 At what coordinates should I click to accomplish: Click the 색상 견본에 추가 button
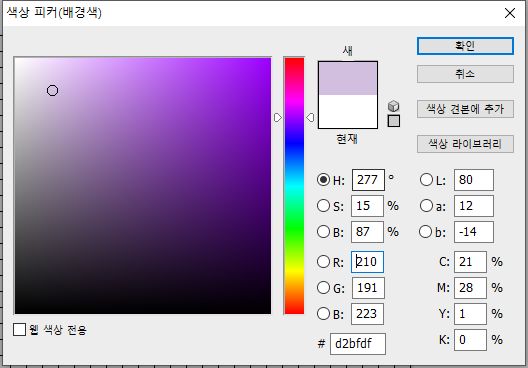point(465,109)
